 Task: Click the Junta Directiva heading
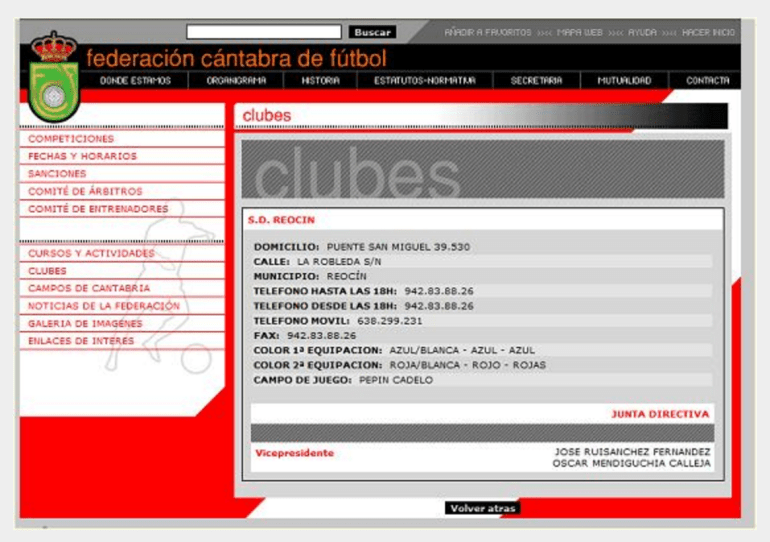(660, 414)
